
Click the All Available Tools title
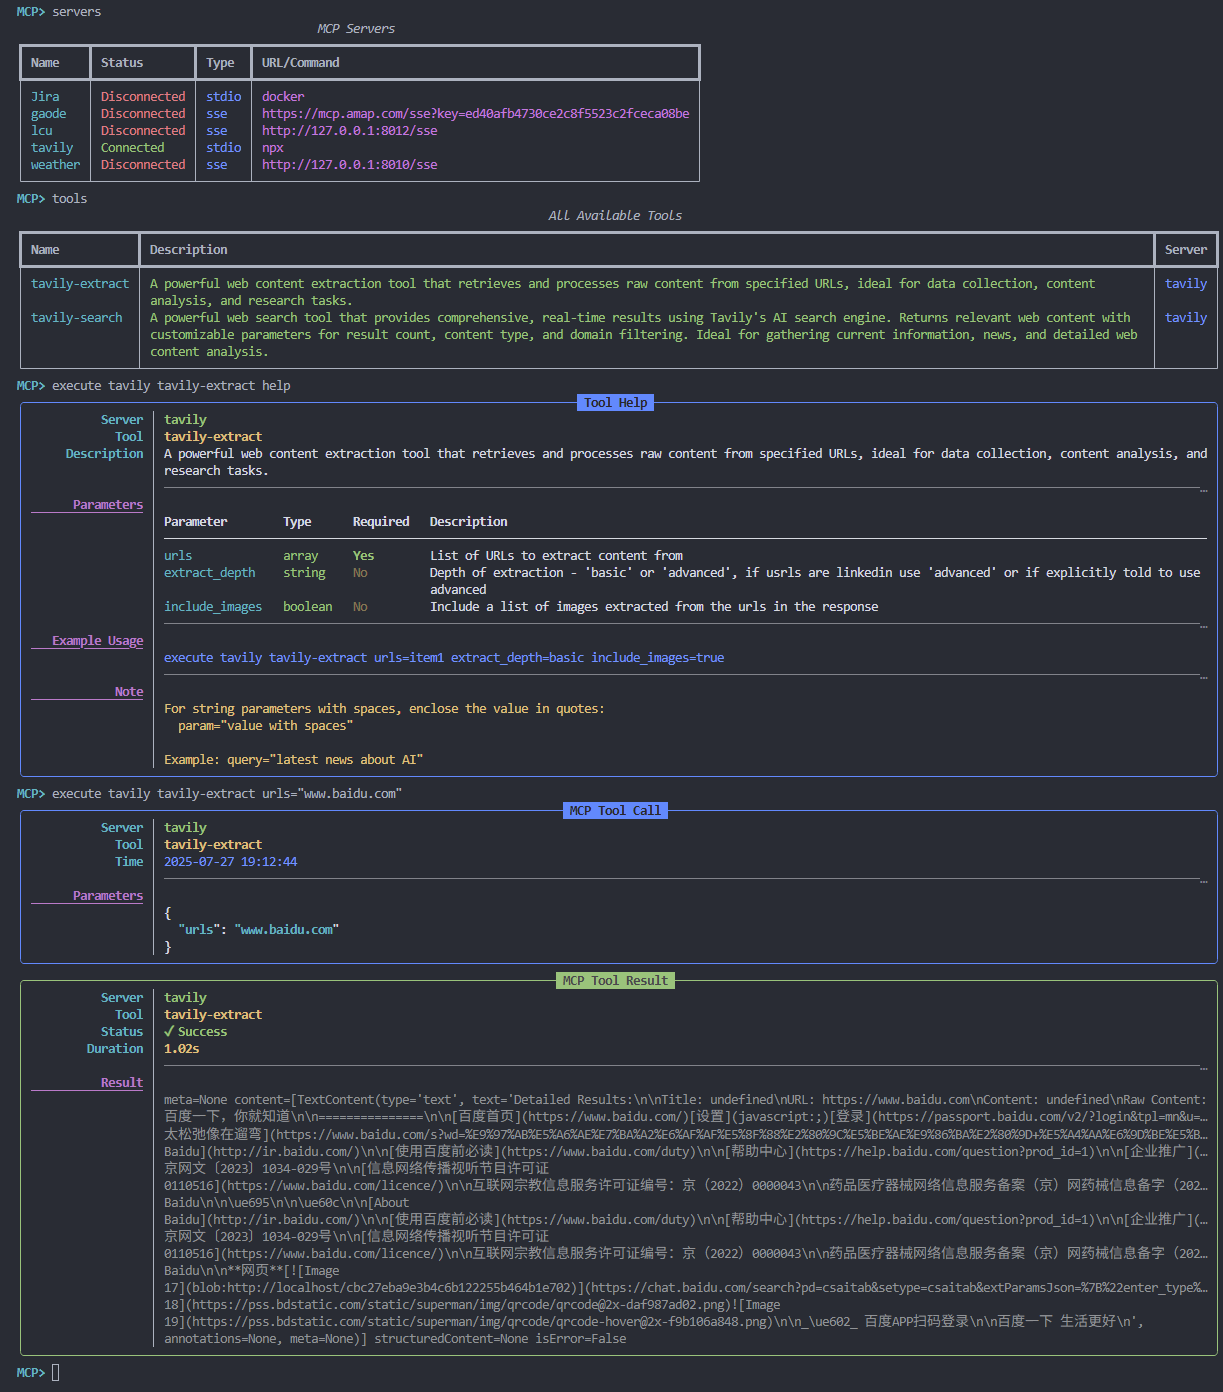point(615,216)
